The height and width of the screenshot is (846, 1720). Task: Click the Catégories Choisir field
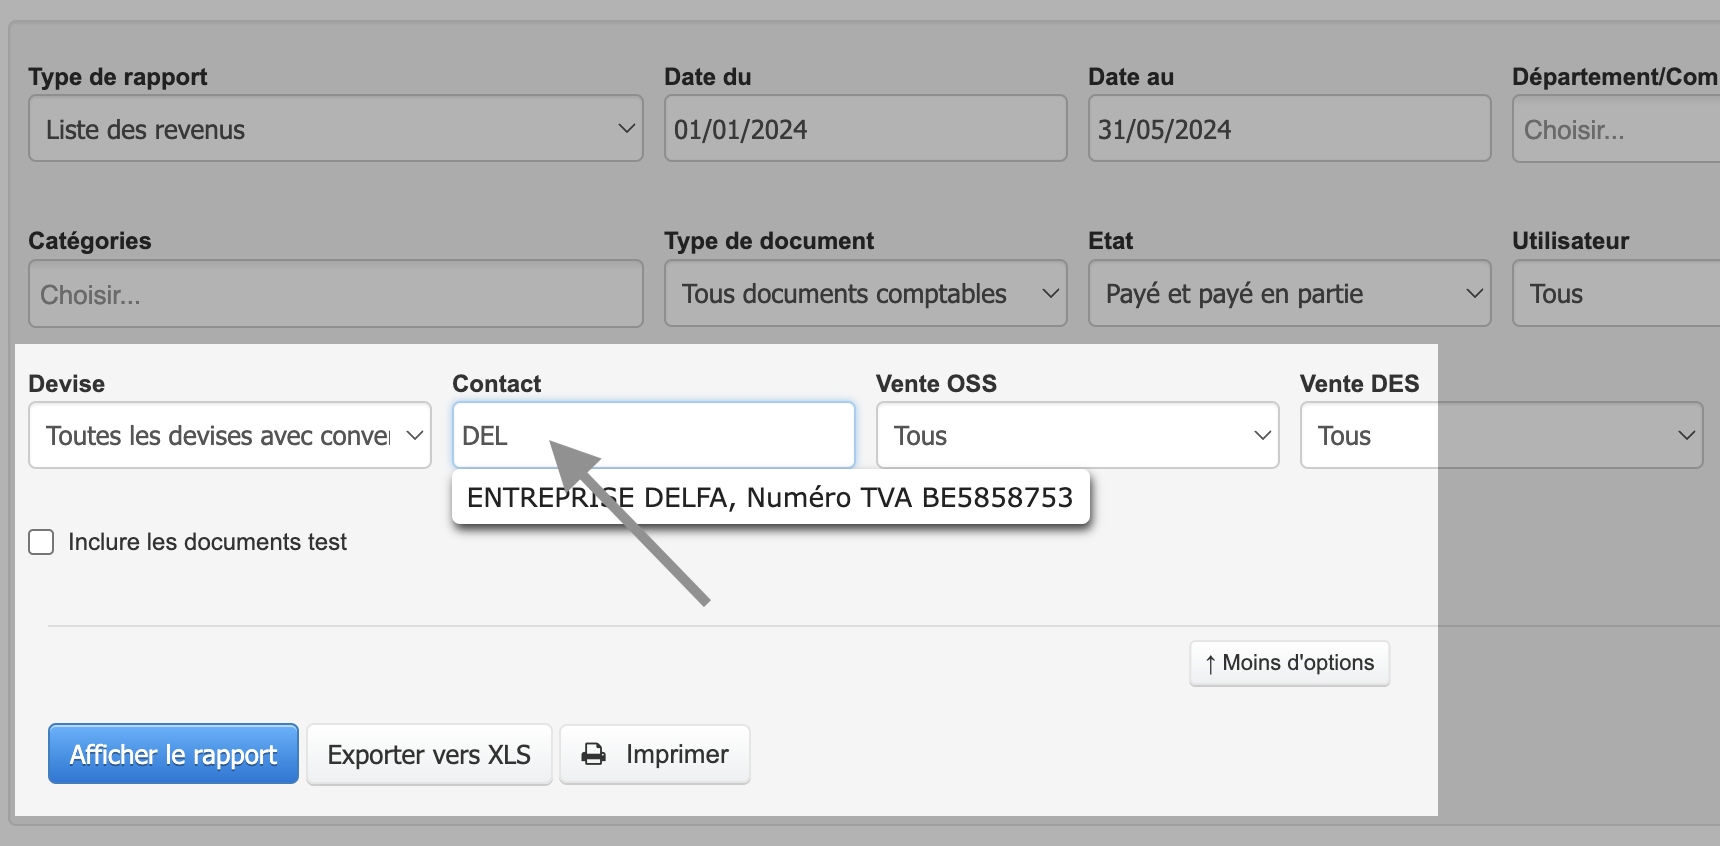pyautogui.click(x=335, y=293)
